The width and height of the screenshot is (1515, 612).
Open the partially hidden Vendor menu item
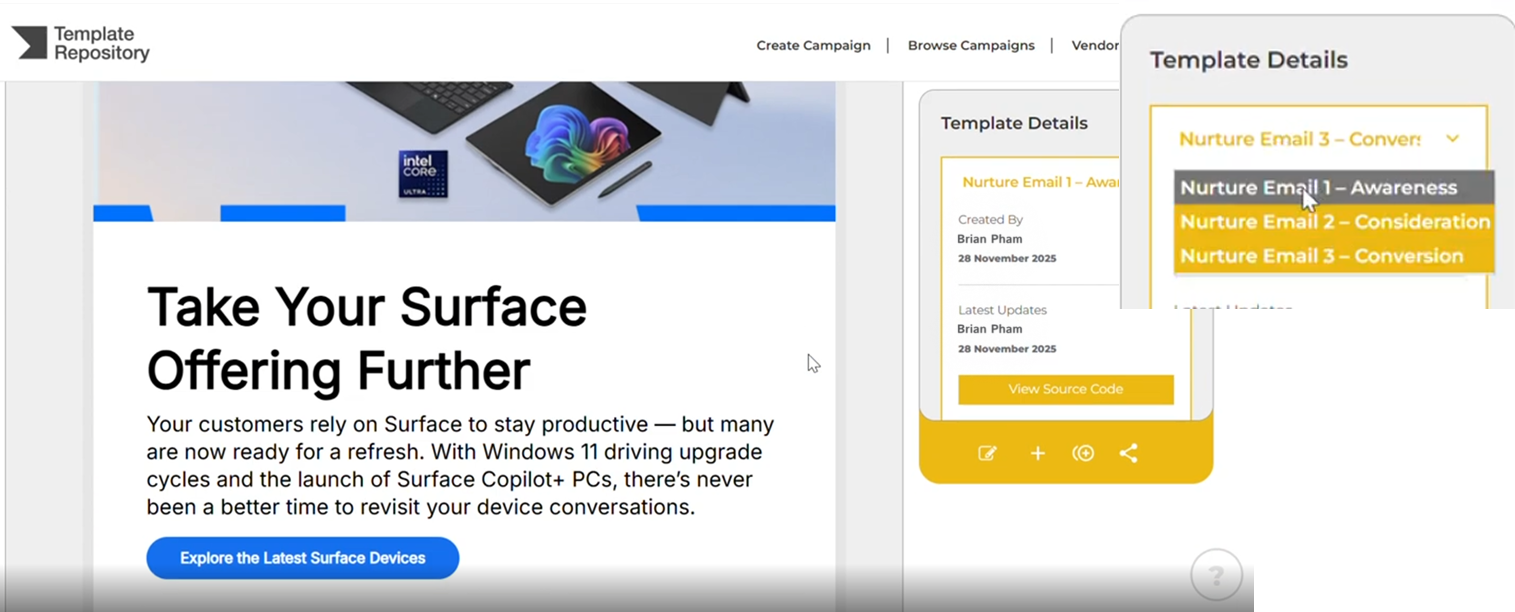(1095, 45)
